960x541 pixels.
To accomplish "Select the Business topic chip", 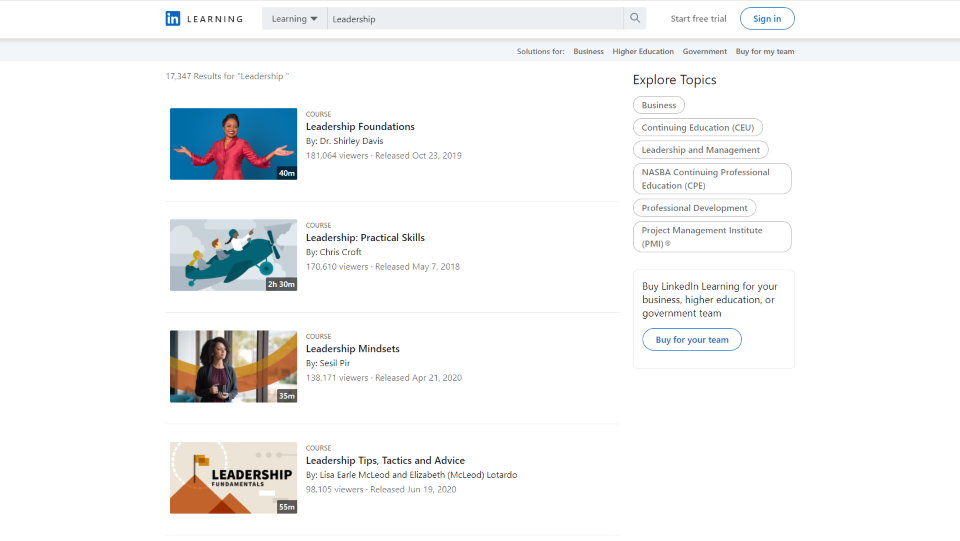I will [659, 105].
